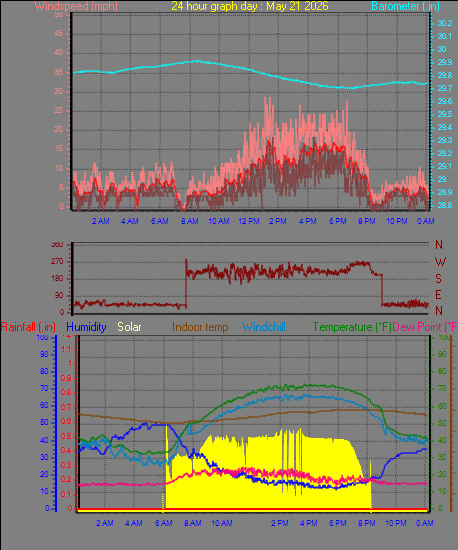Click the Windchill legend label
The image size is (458, 550).
click(264, 327)
